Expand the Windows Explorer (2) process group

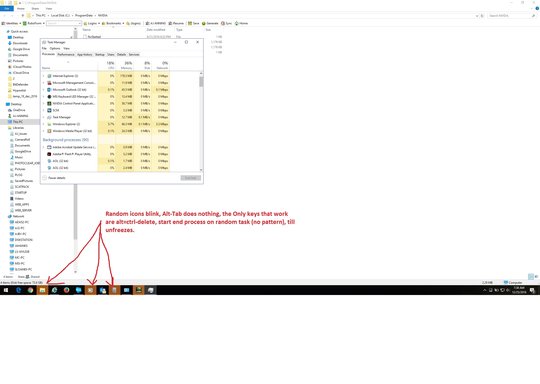[x=44, y=124]
